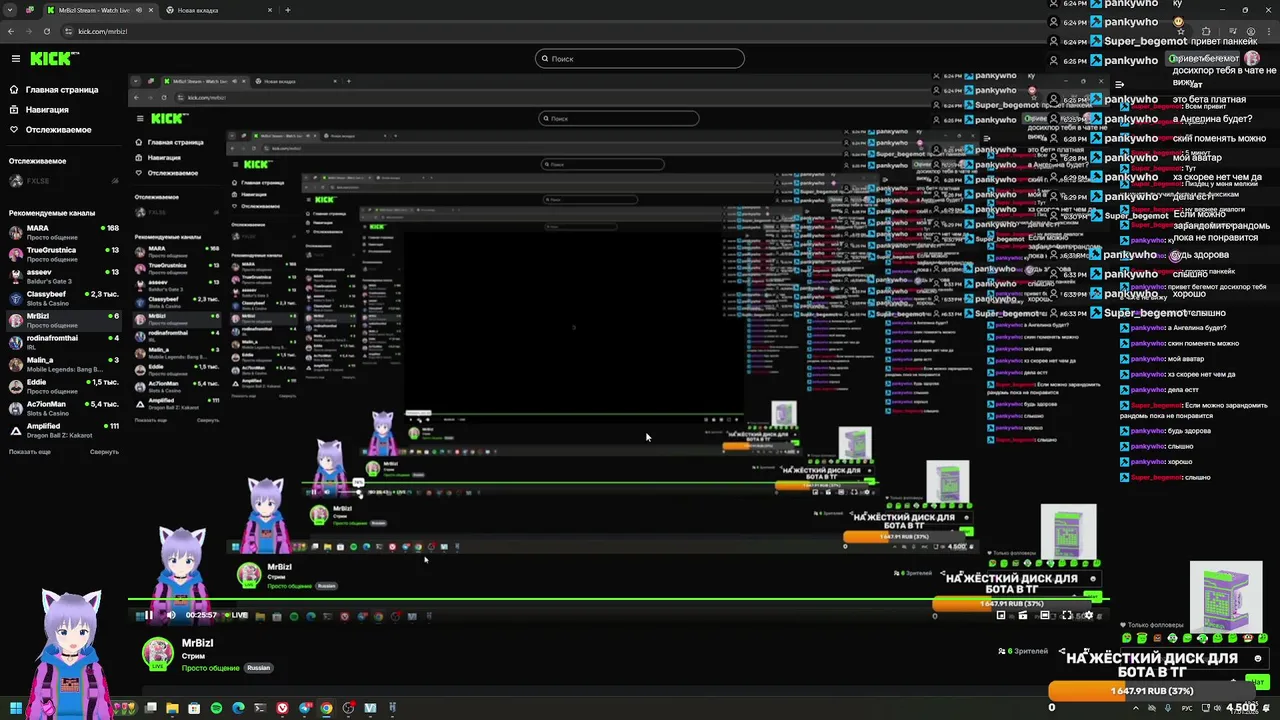Pause the stream next to 00:25:57
Viewport: 1280px width, 720px height.
tap(149, 615)
